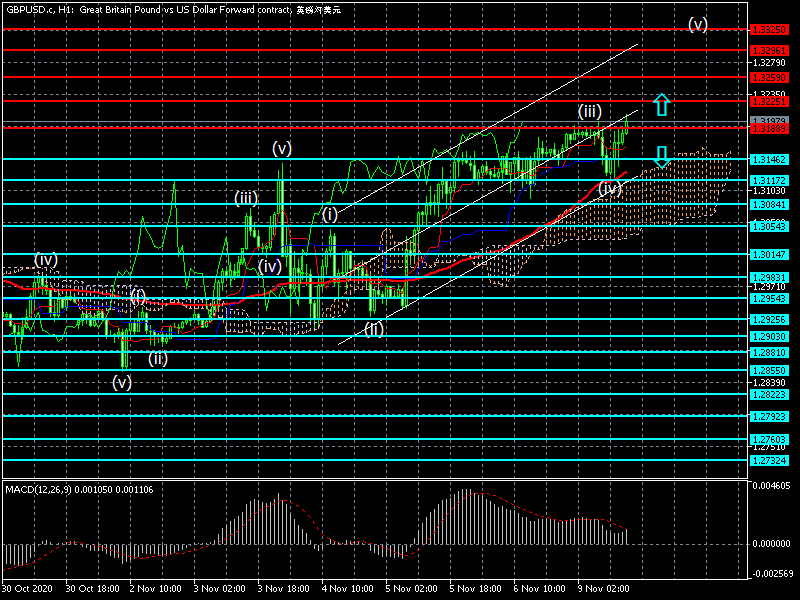Screen dimensions: 800x600
Task: Click the (ii) label under the lower channel line
Action: coord(374,328)
